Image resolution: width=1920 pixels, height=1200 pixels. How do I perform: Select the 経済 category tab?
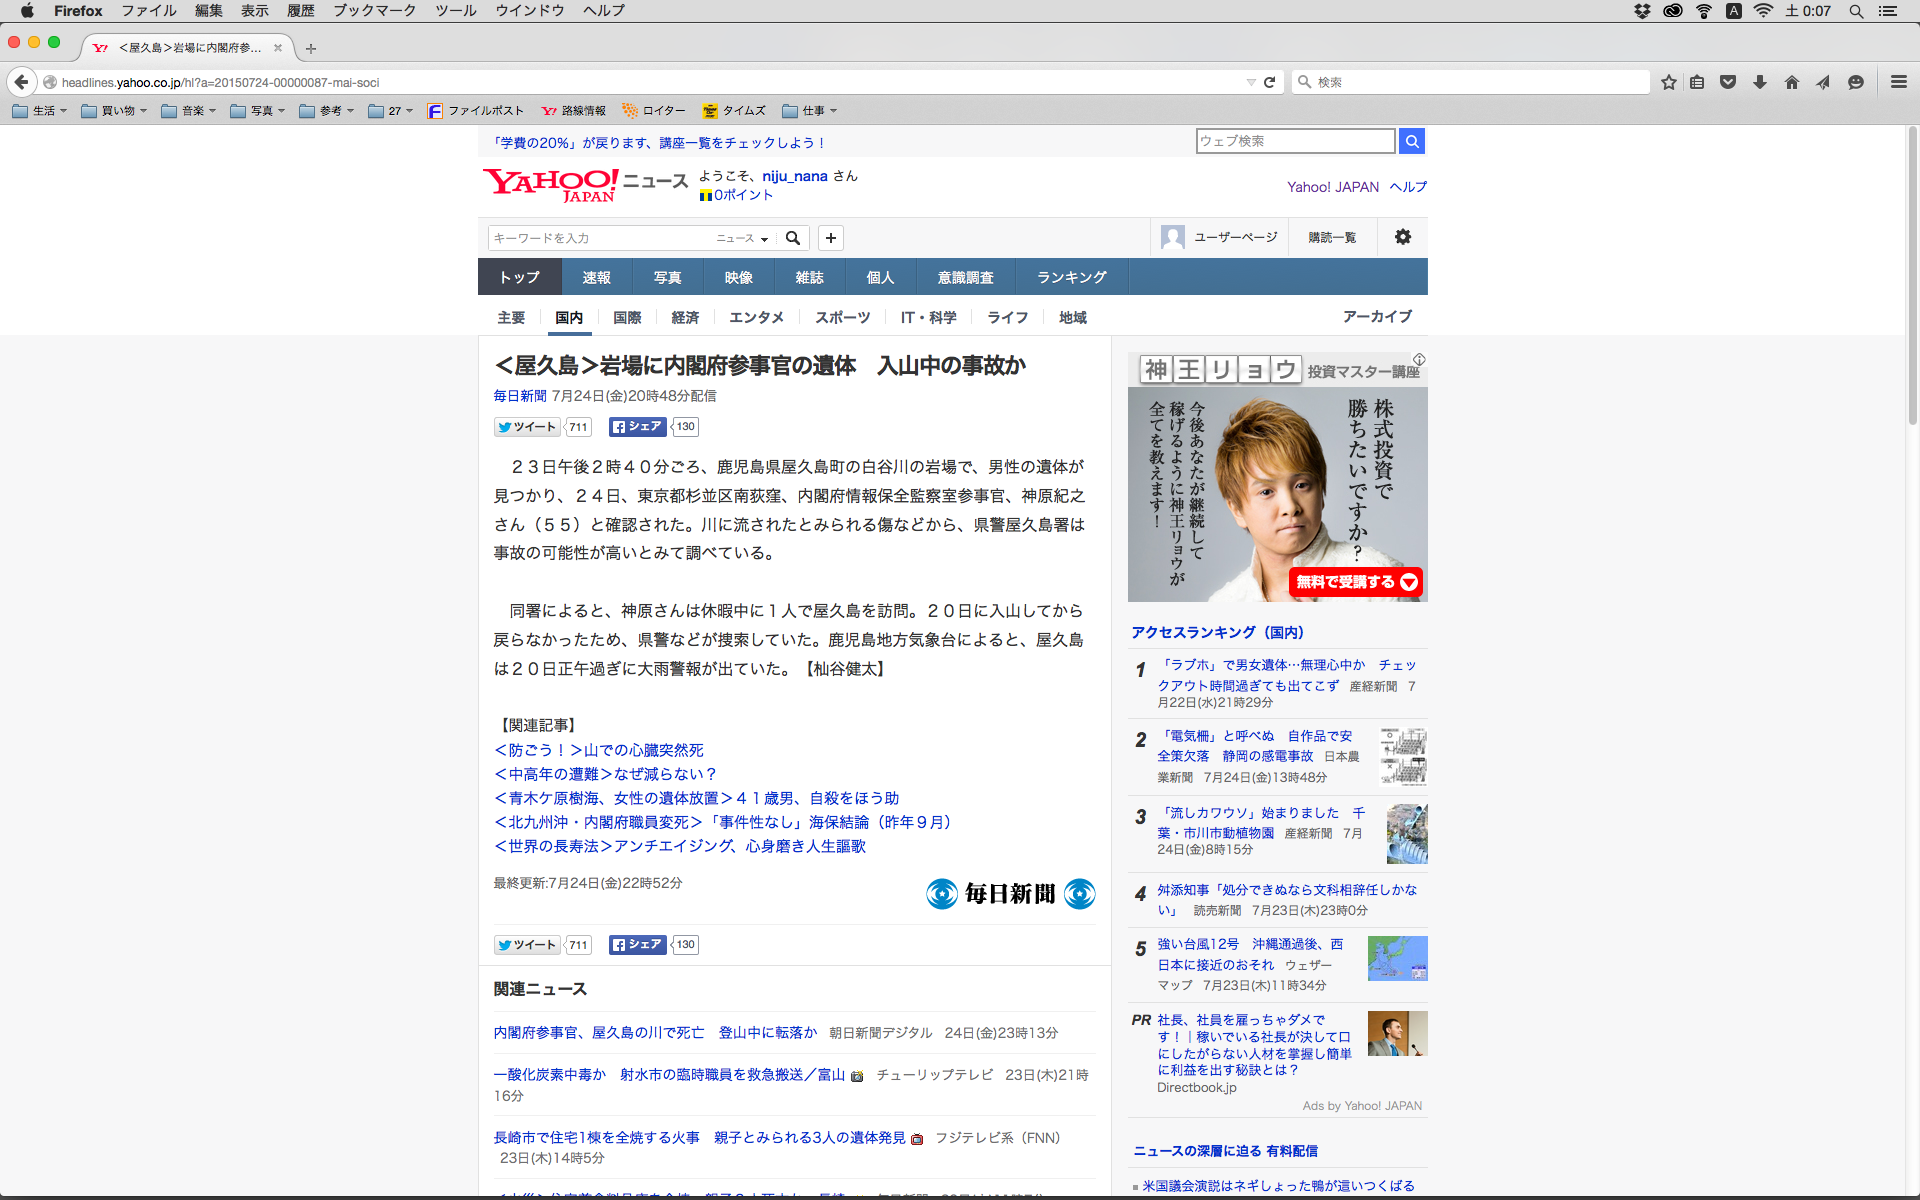coord(685,317)
